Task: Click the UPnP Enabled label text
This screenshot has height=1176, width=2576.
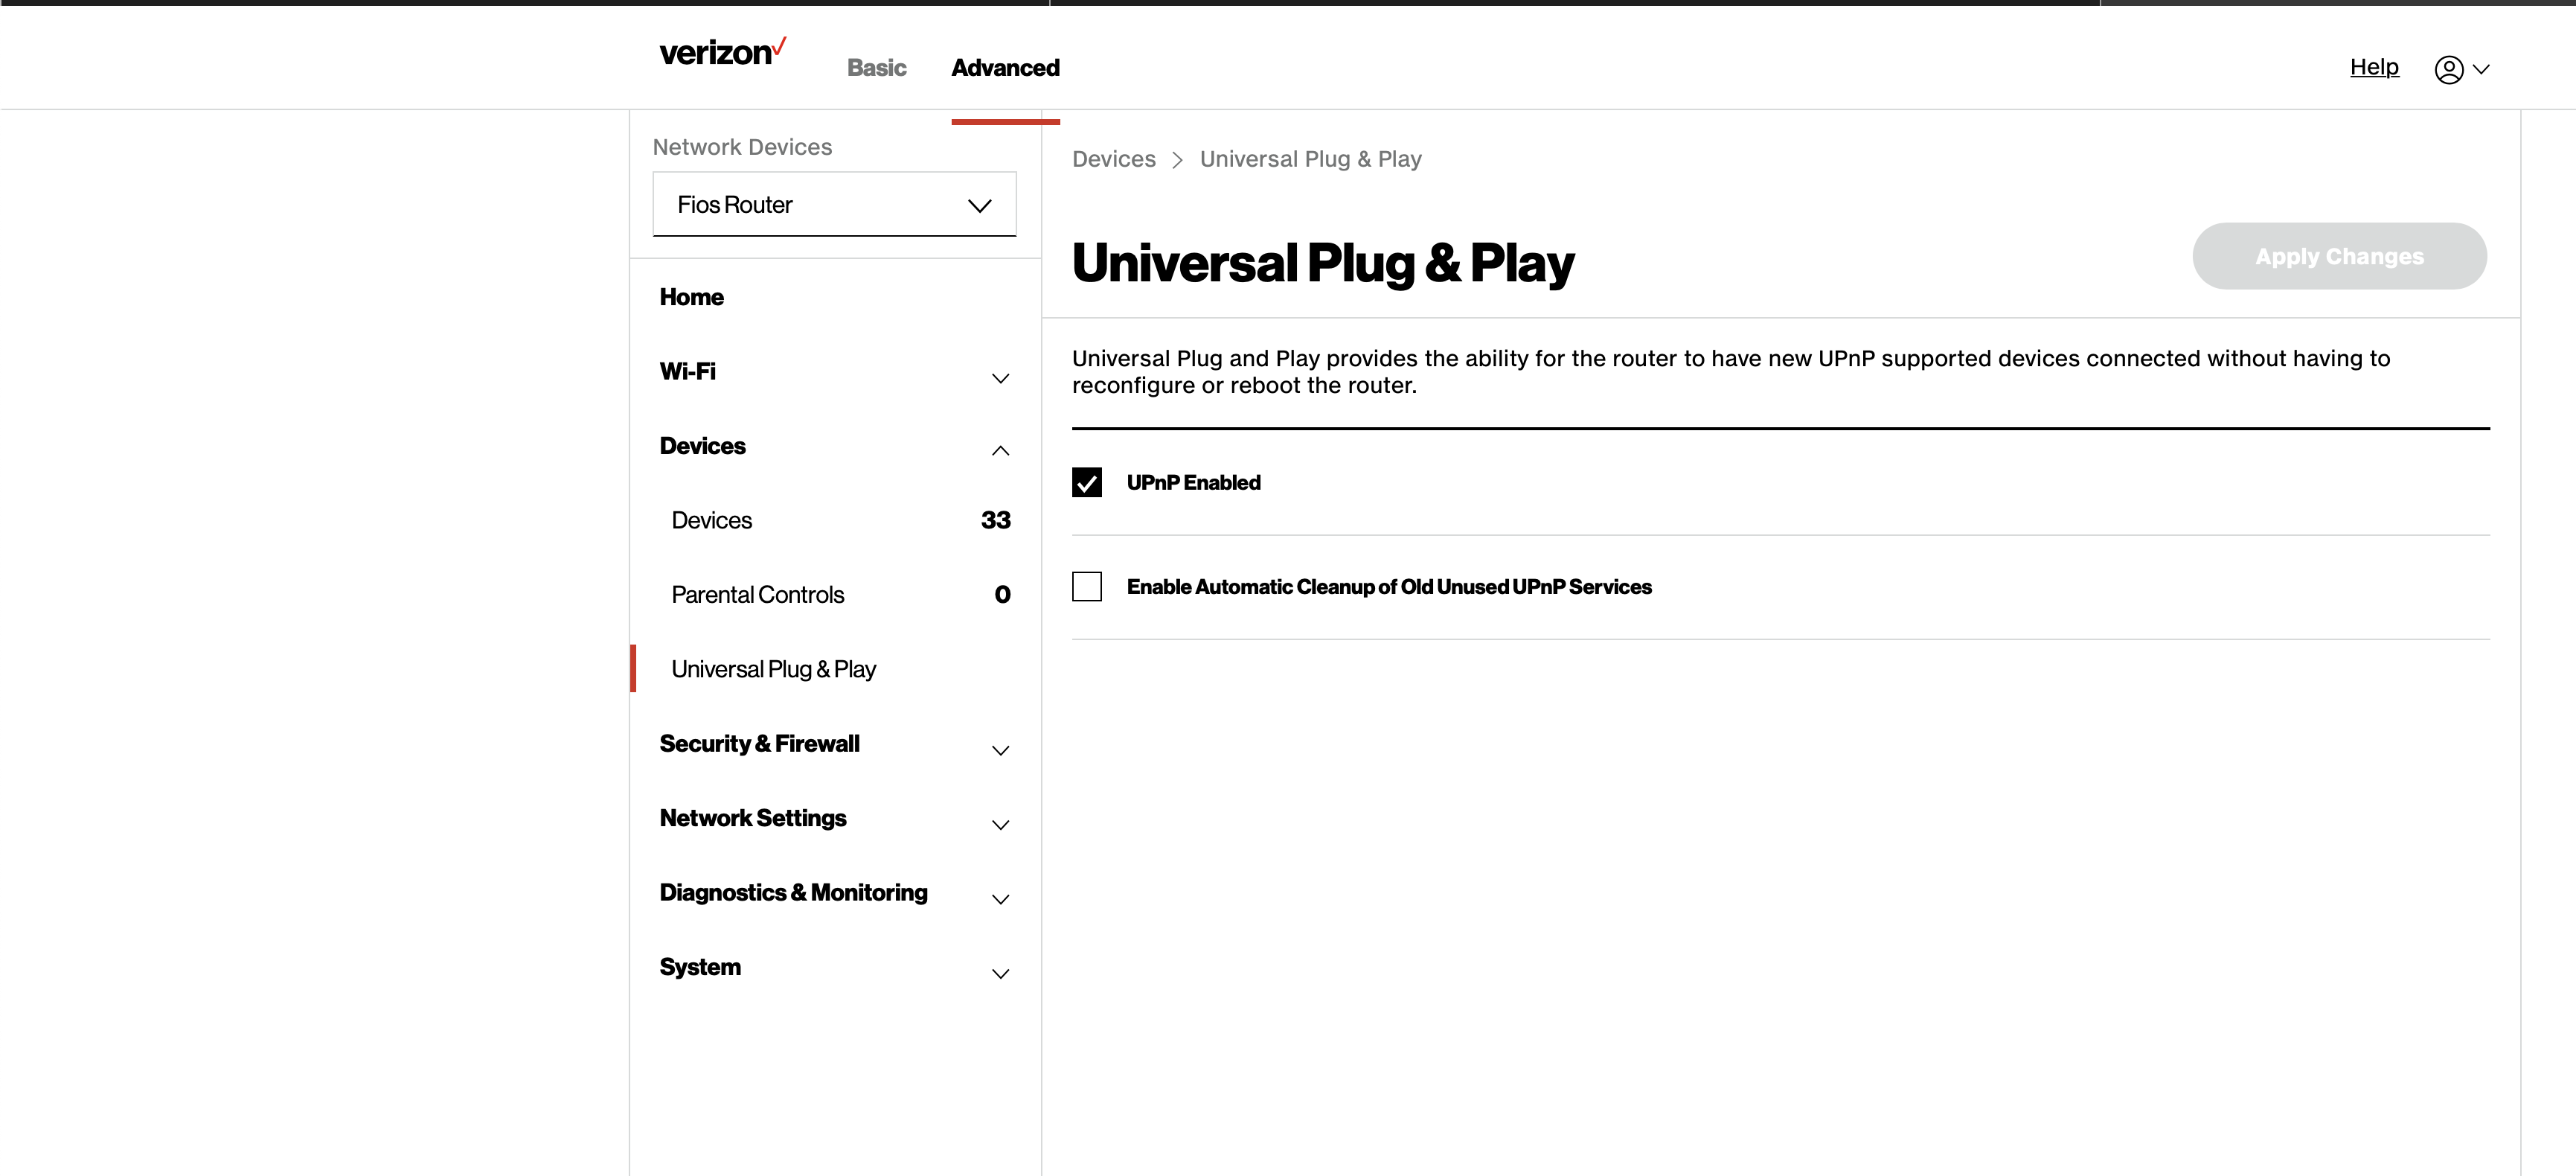Action: tap(1193, 483)
